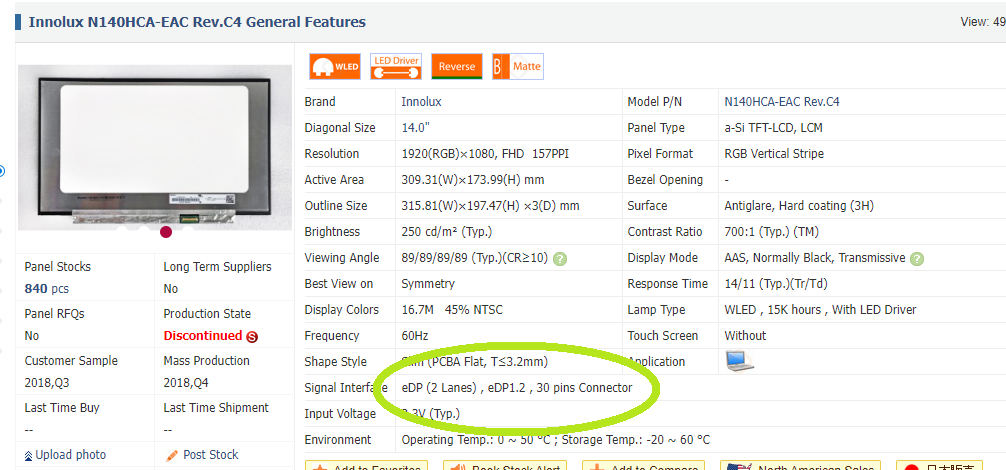Open the Post Stock link

point(210,455)
